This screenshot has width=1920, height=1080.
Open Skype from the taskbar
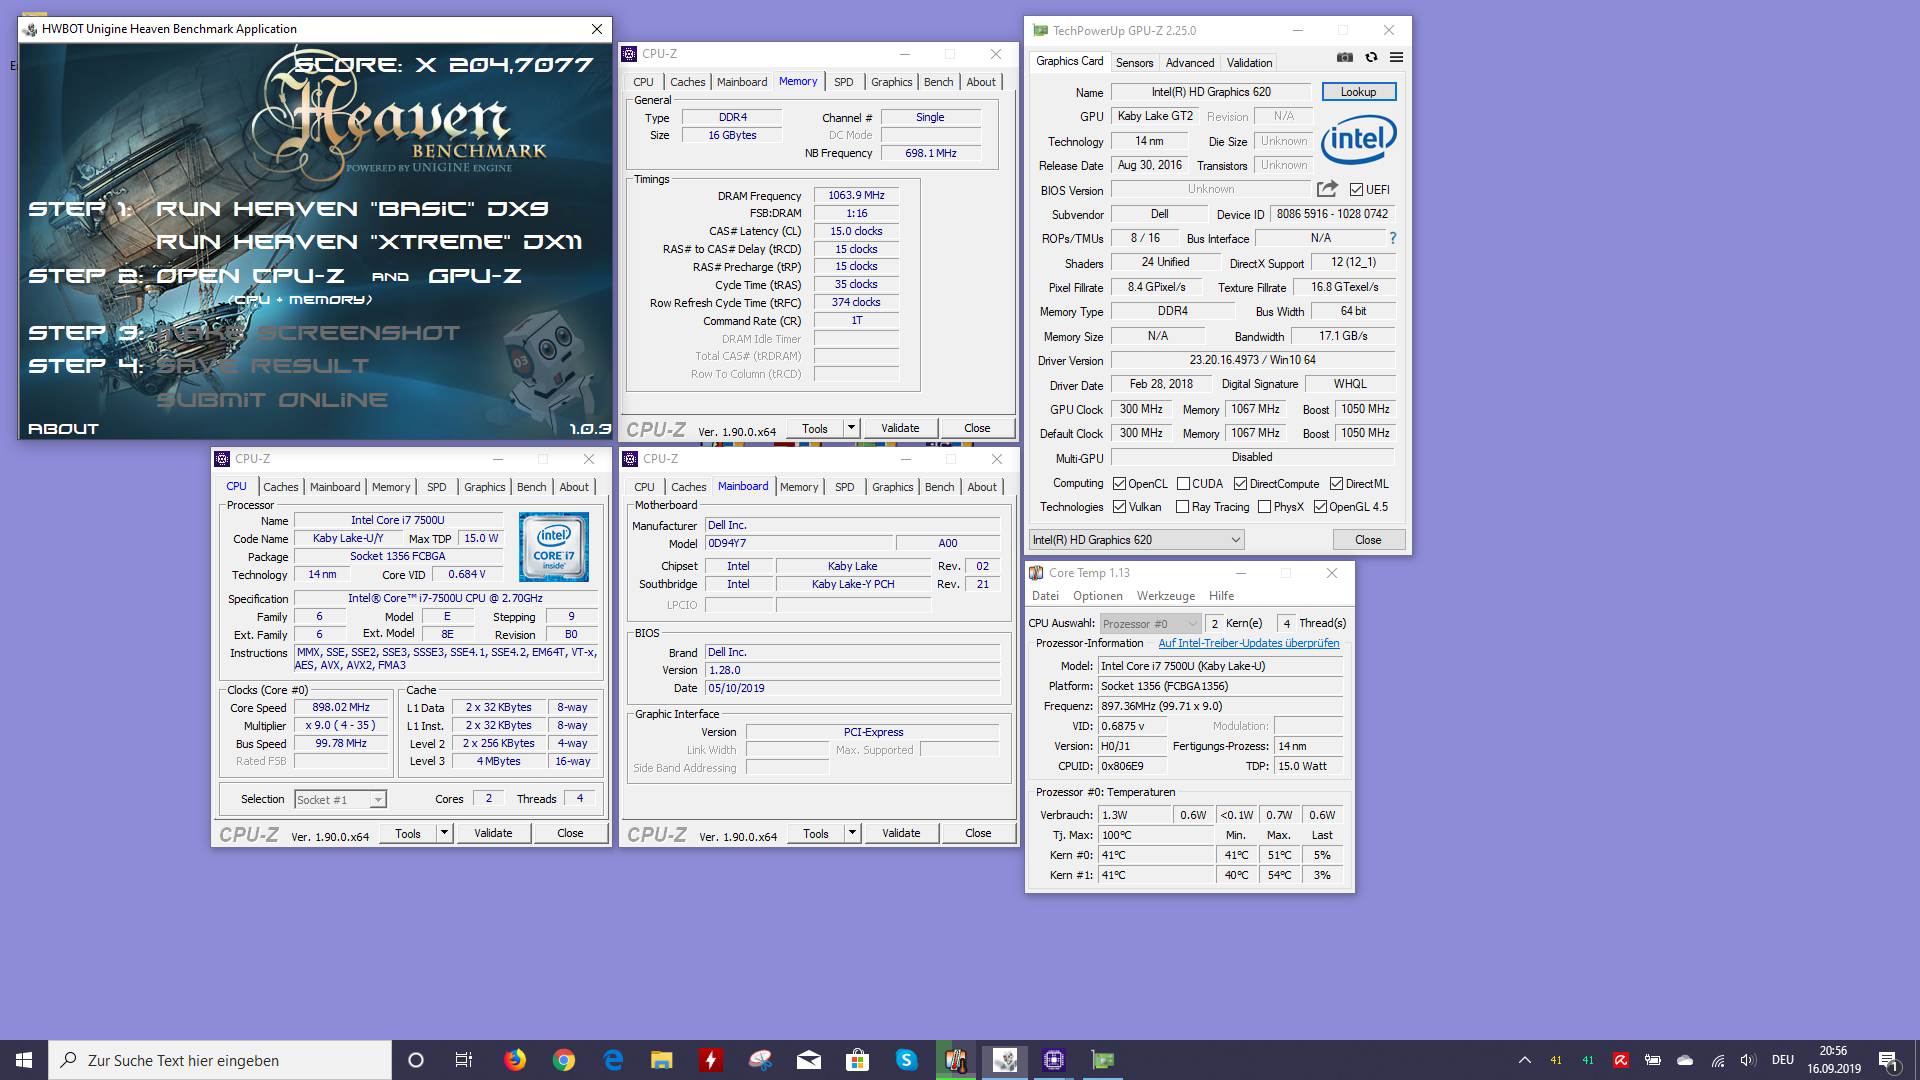pos(907,1060)
